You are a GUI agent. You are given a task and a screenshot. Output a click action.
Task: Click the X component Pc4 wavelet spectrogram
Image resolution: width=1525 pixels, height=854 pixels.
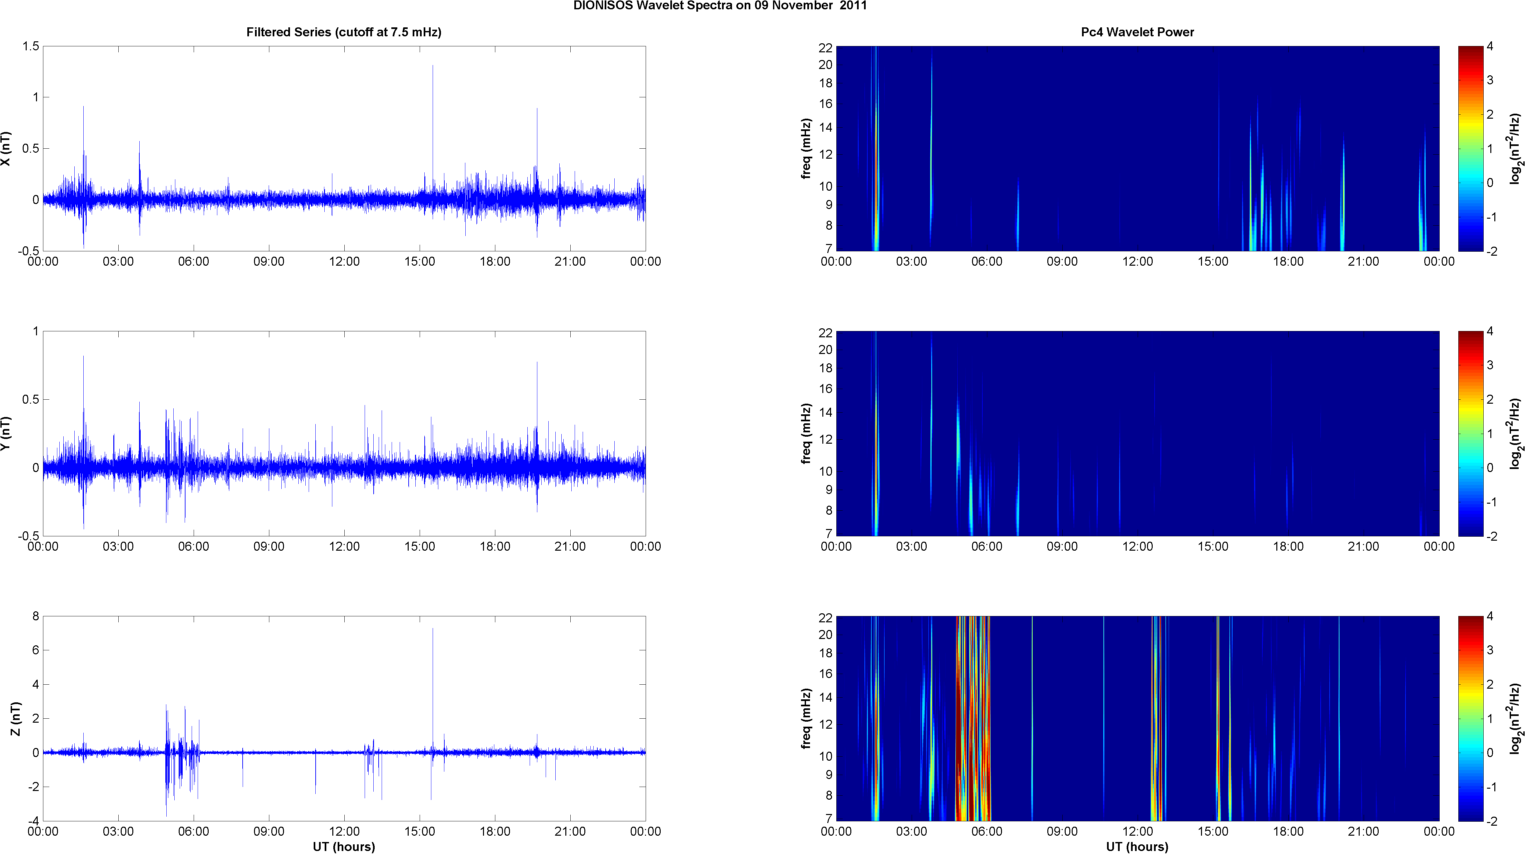[x=1137, y=149]
